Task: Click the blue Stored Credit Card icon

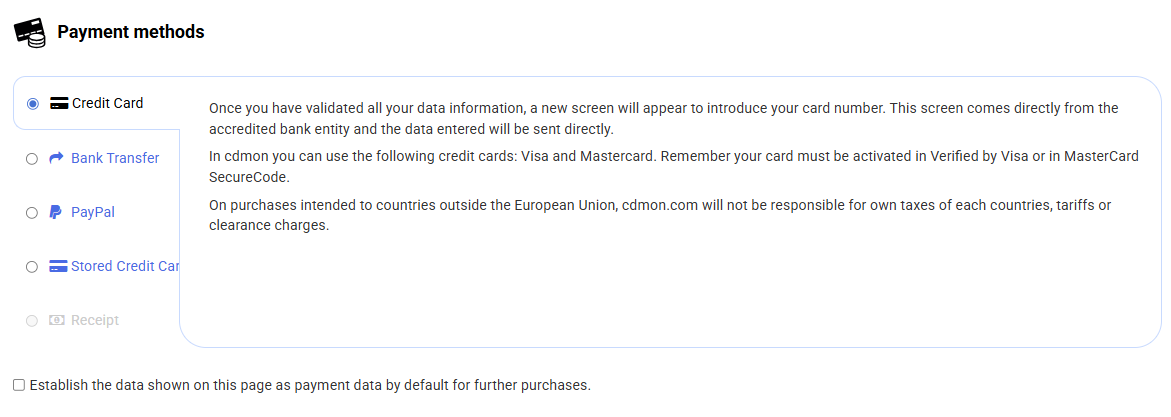Action: click(x=58, y=266)
